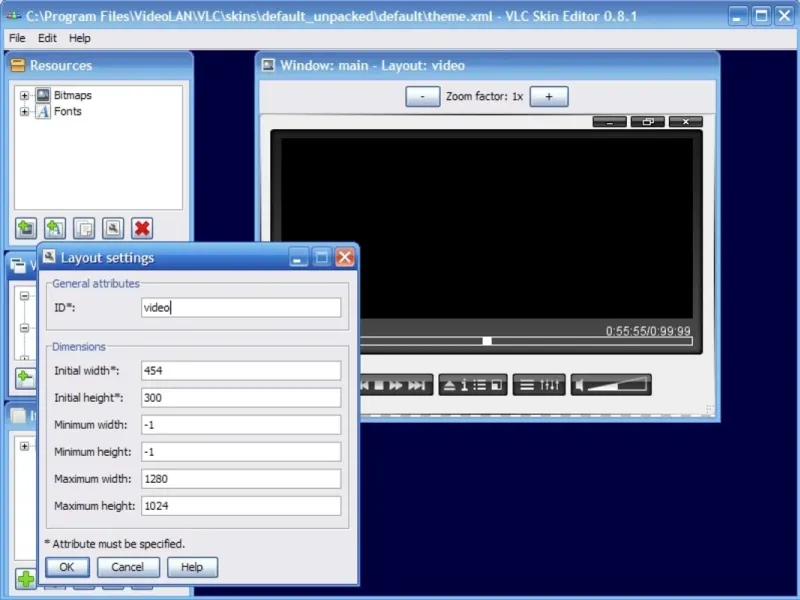Click the 'Window: main - Layout: video' title
Image resolution: width=800 pixels, height=600 pixels.
point(372,65)
